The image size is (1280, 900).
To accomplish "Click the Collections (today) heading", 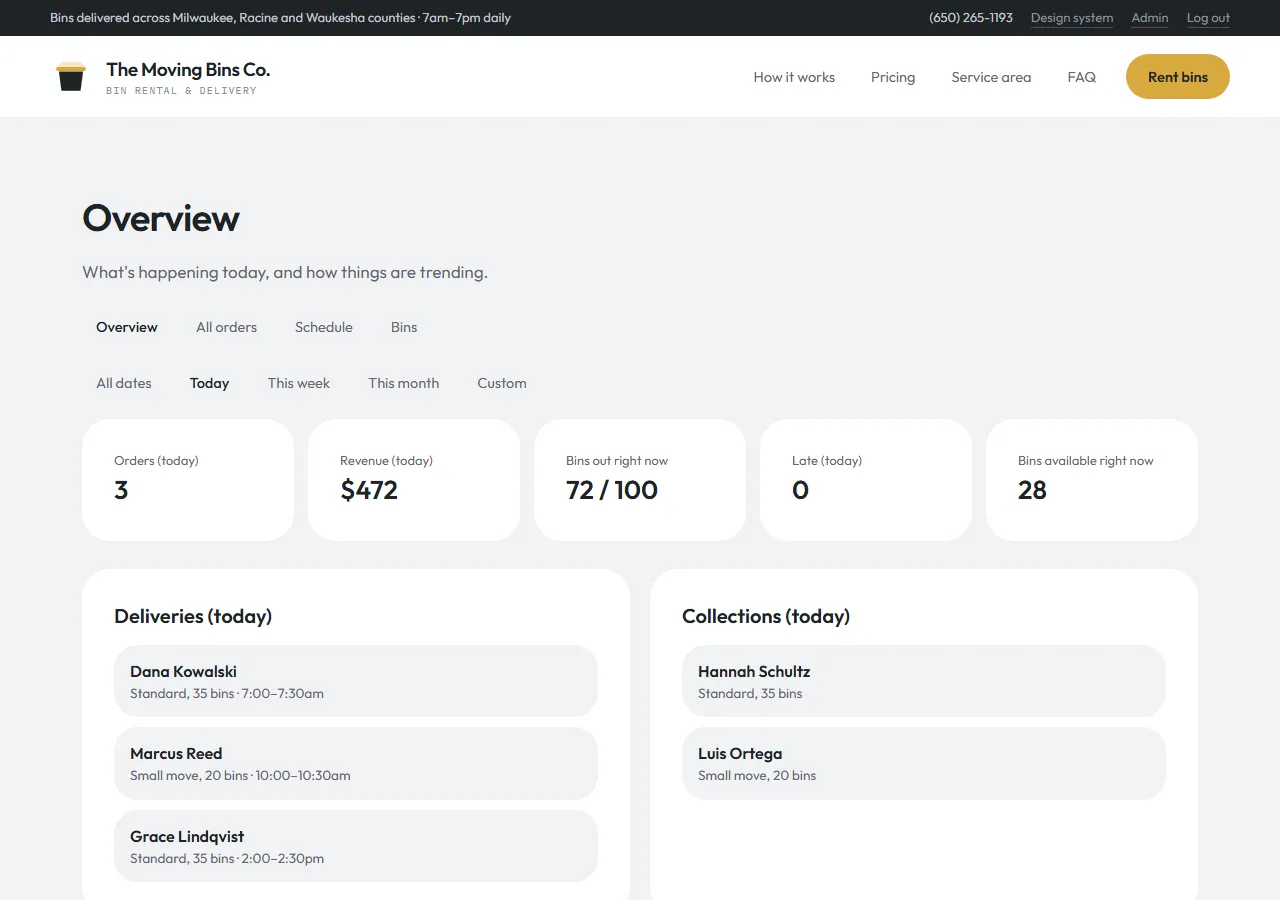I will pyautogui.click(x=766, y=616).
